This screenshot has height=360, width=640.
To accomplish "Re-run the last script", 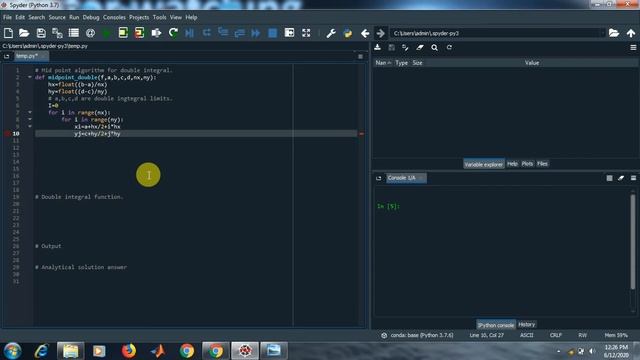I will pos(173,33).
